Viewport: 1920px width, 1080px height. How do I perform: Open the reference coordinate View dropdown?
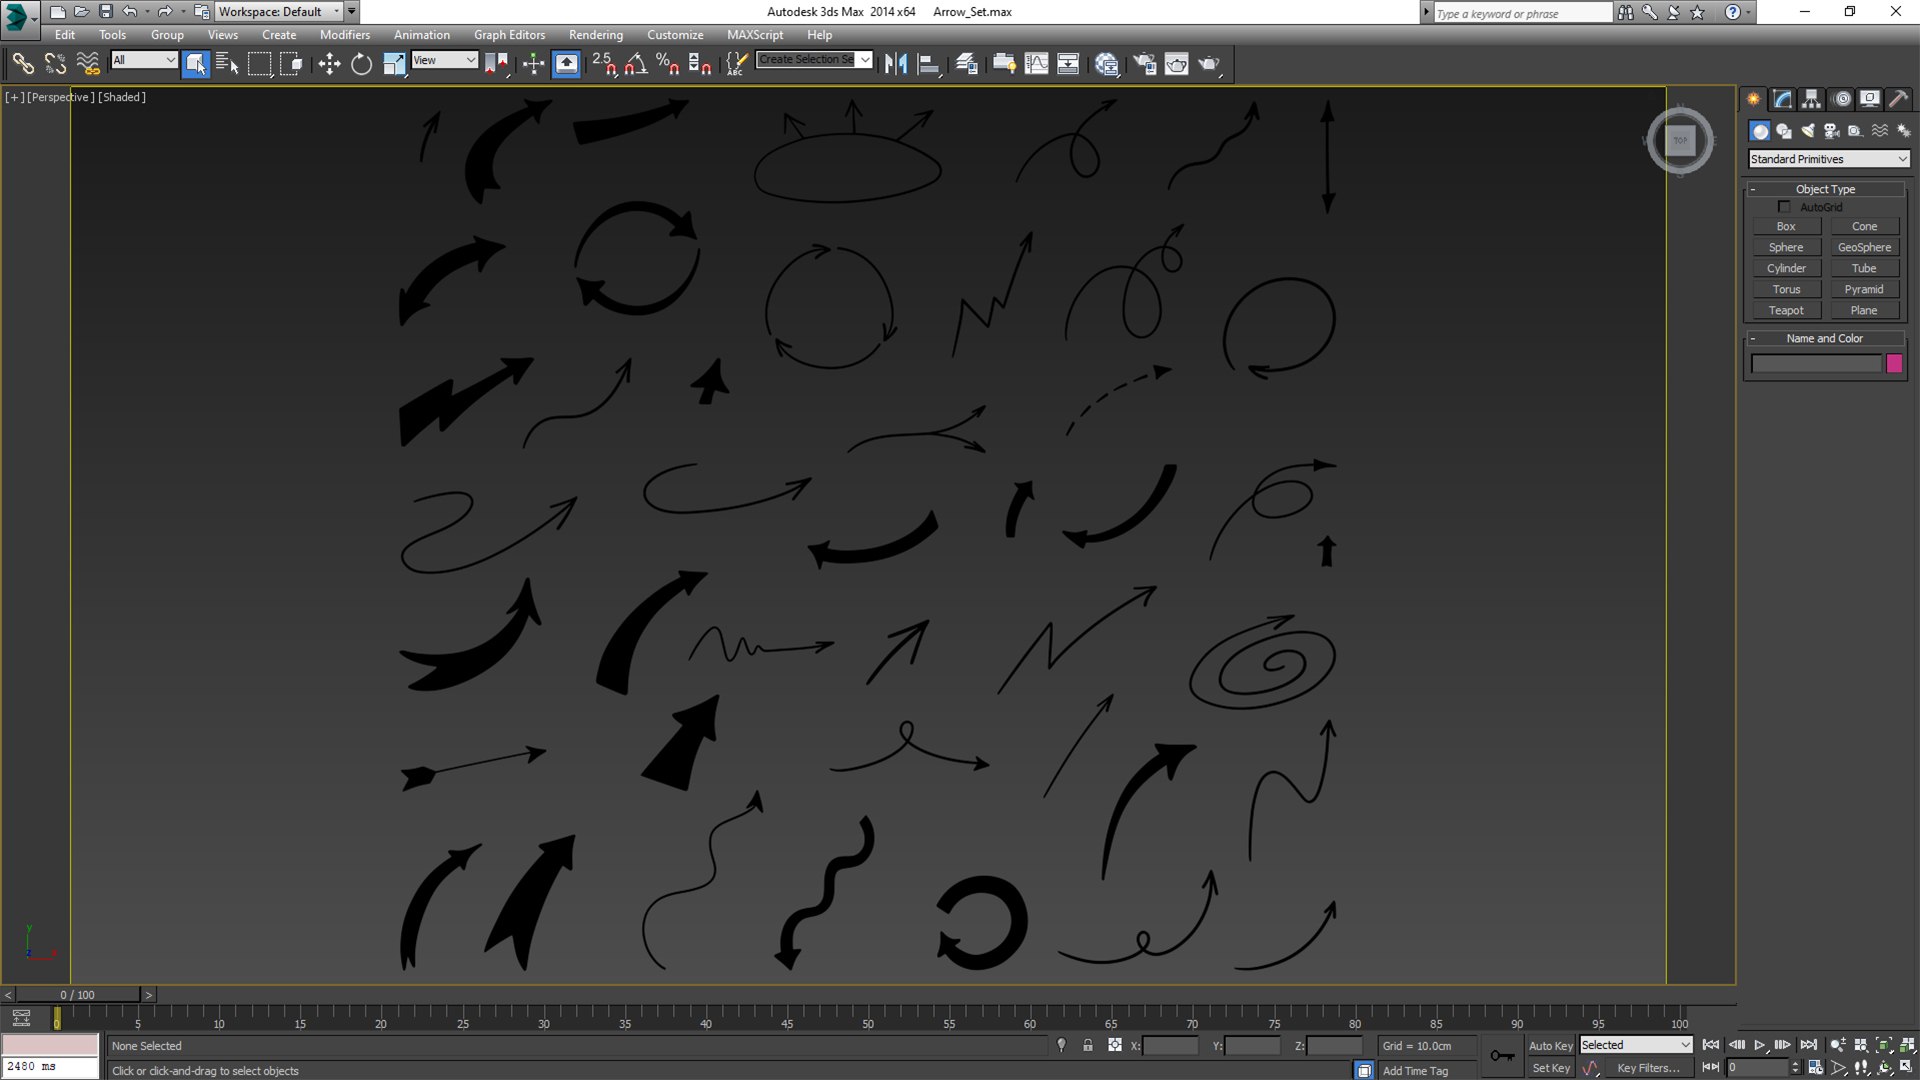pyautogui.click(x=444, y=60)
